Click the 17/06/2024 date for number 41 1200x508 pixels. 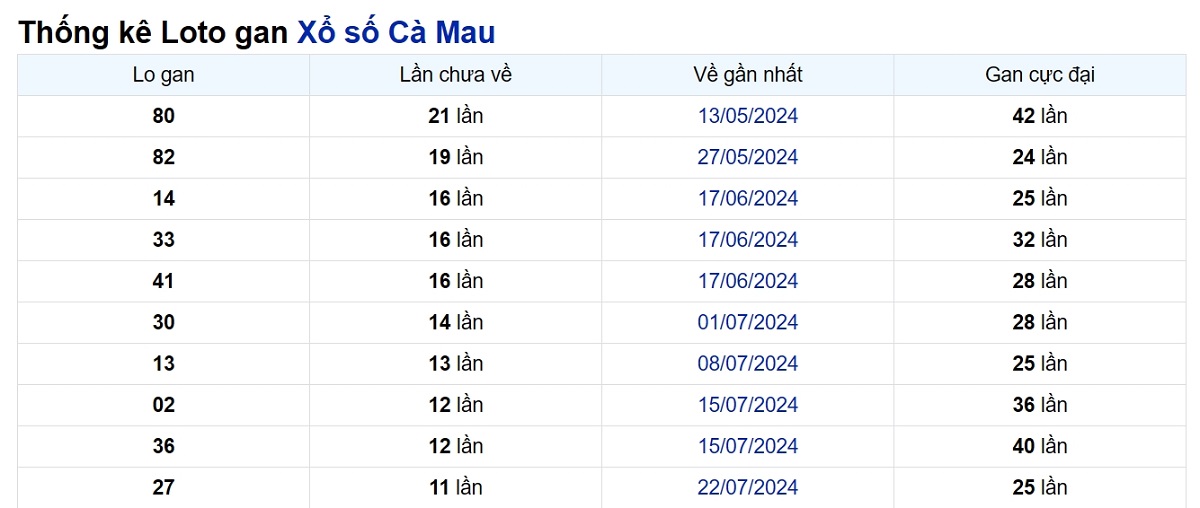tap(748, 281)
